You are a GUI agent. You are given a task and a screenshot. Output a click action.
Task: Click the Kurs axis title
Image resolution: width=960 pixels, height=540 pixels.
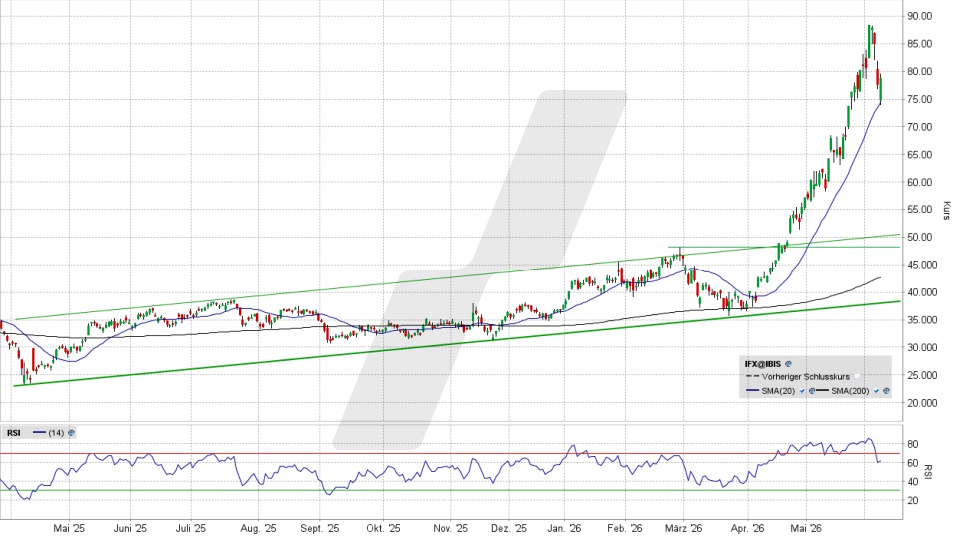click(x=947, y=211)
